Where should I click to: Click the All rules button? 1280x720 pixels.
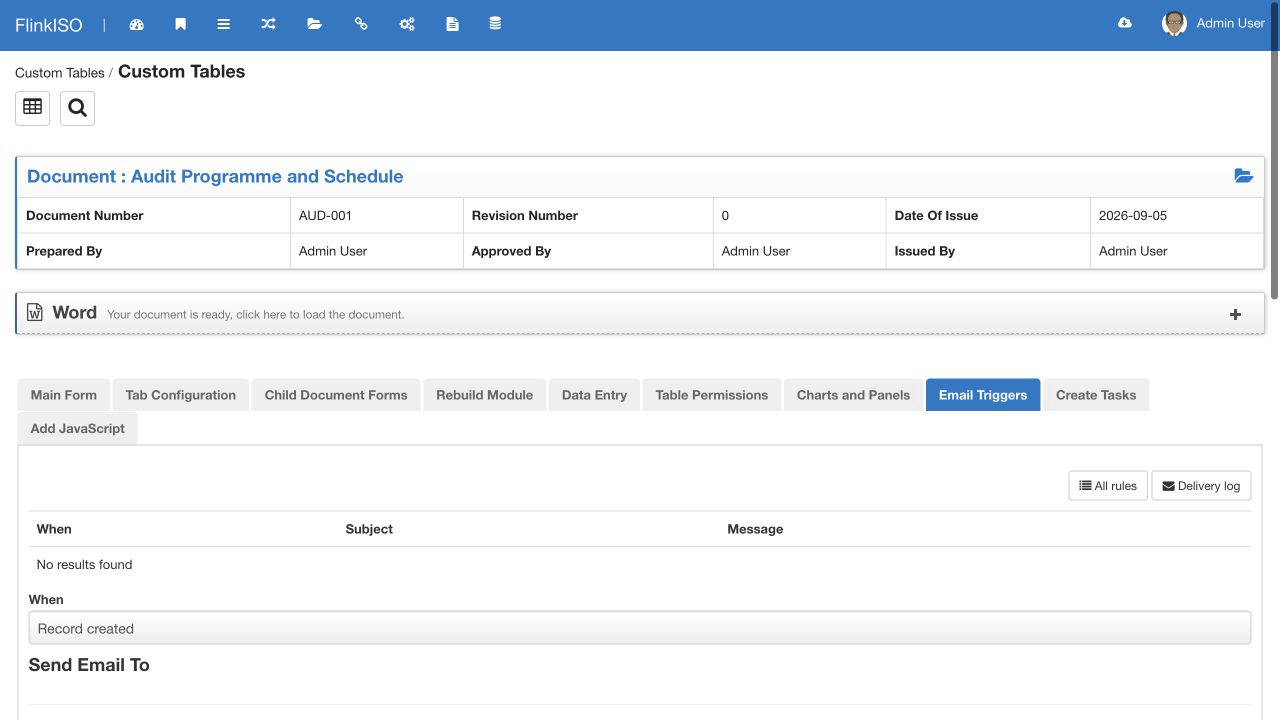click(x=1108, y=486)
